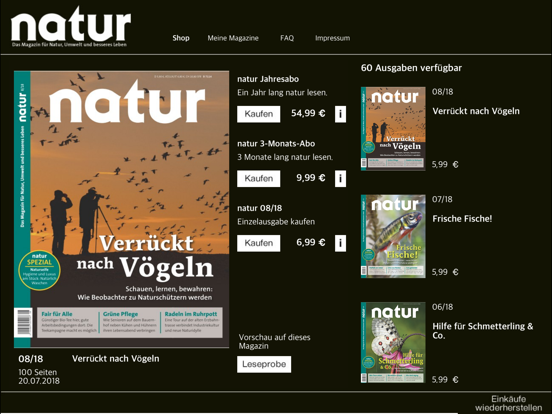Screen dimensions: 552x414
Task: Open the Shop tab
Action: point(181,38)
